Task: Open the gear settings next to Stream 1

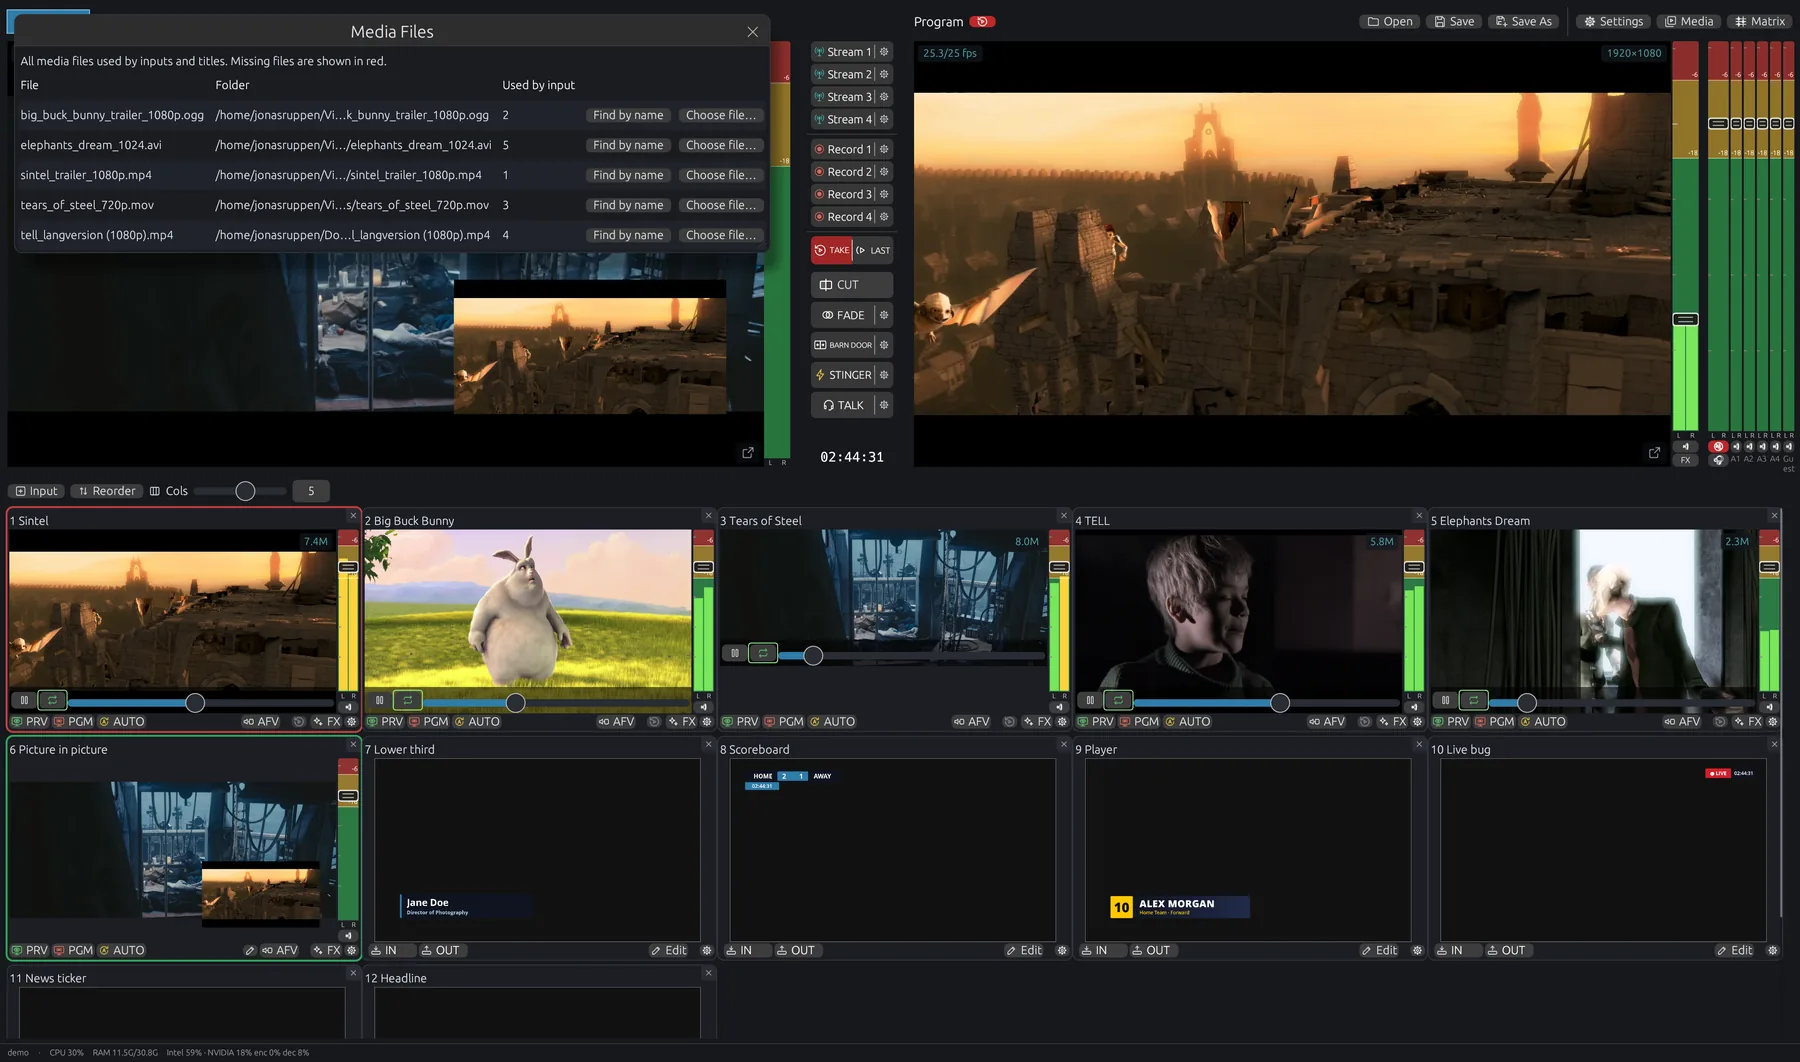Action: 884,52
